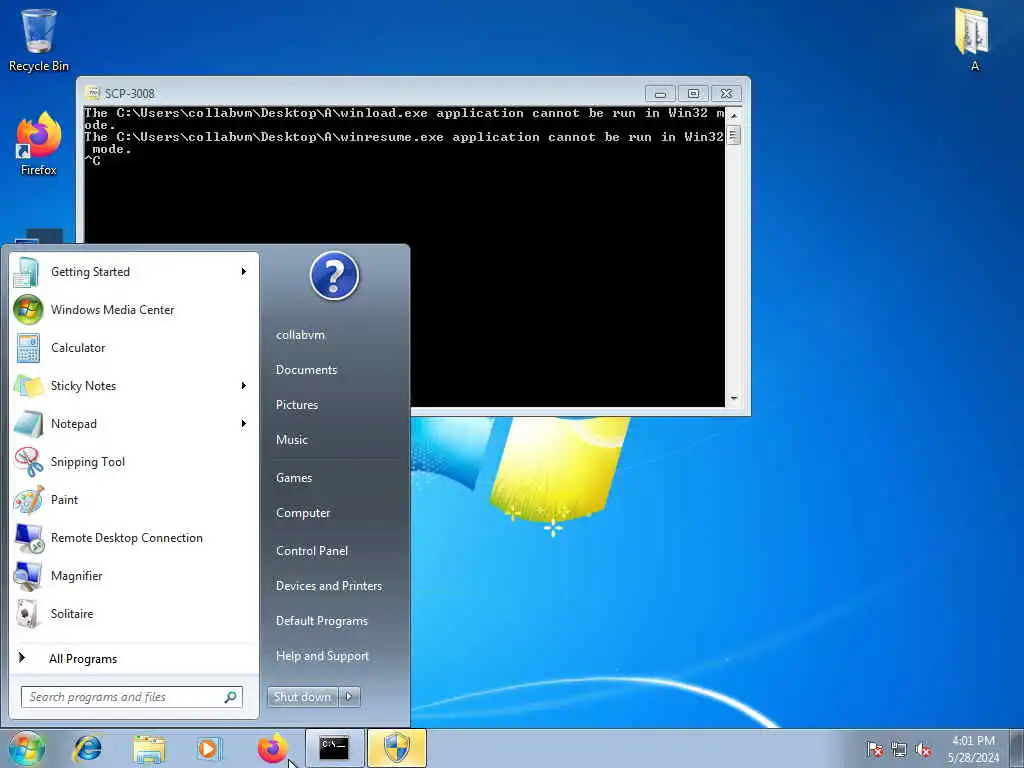
Task: Click the console scrollbar down arrow
Action: [x=734, y=398]
